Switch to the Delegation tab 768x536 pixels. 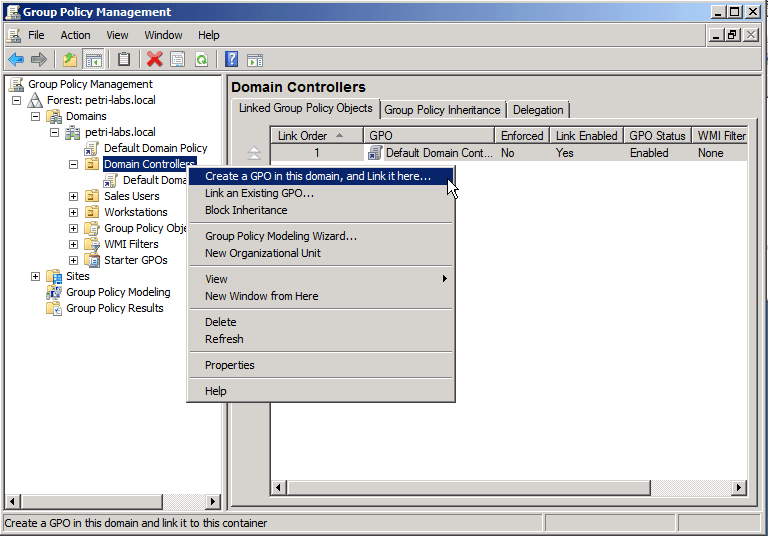coord(538,110)
